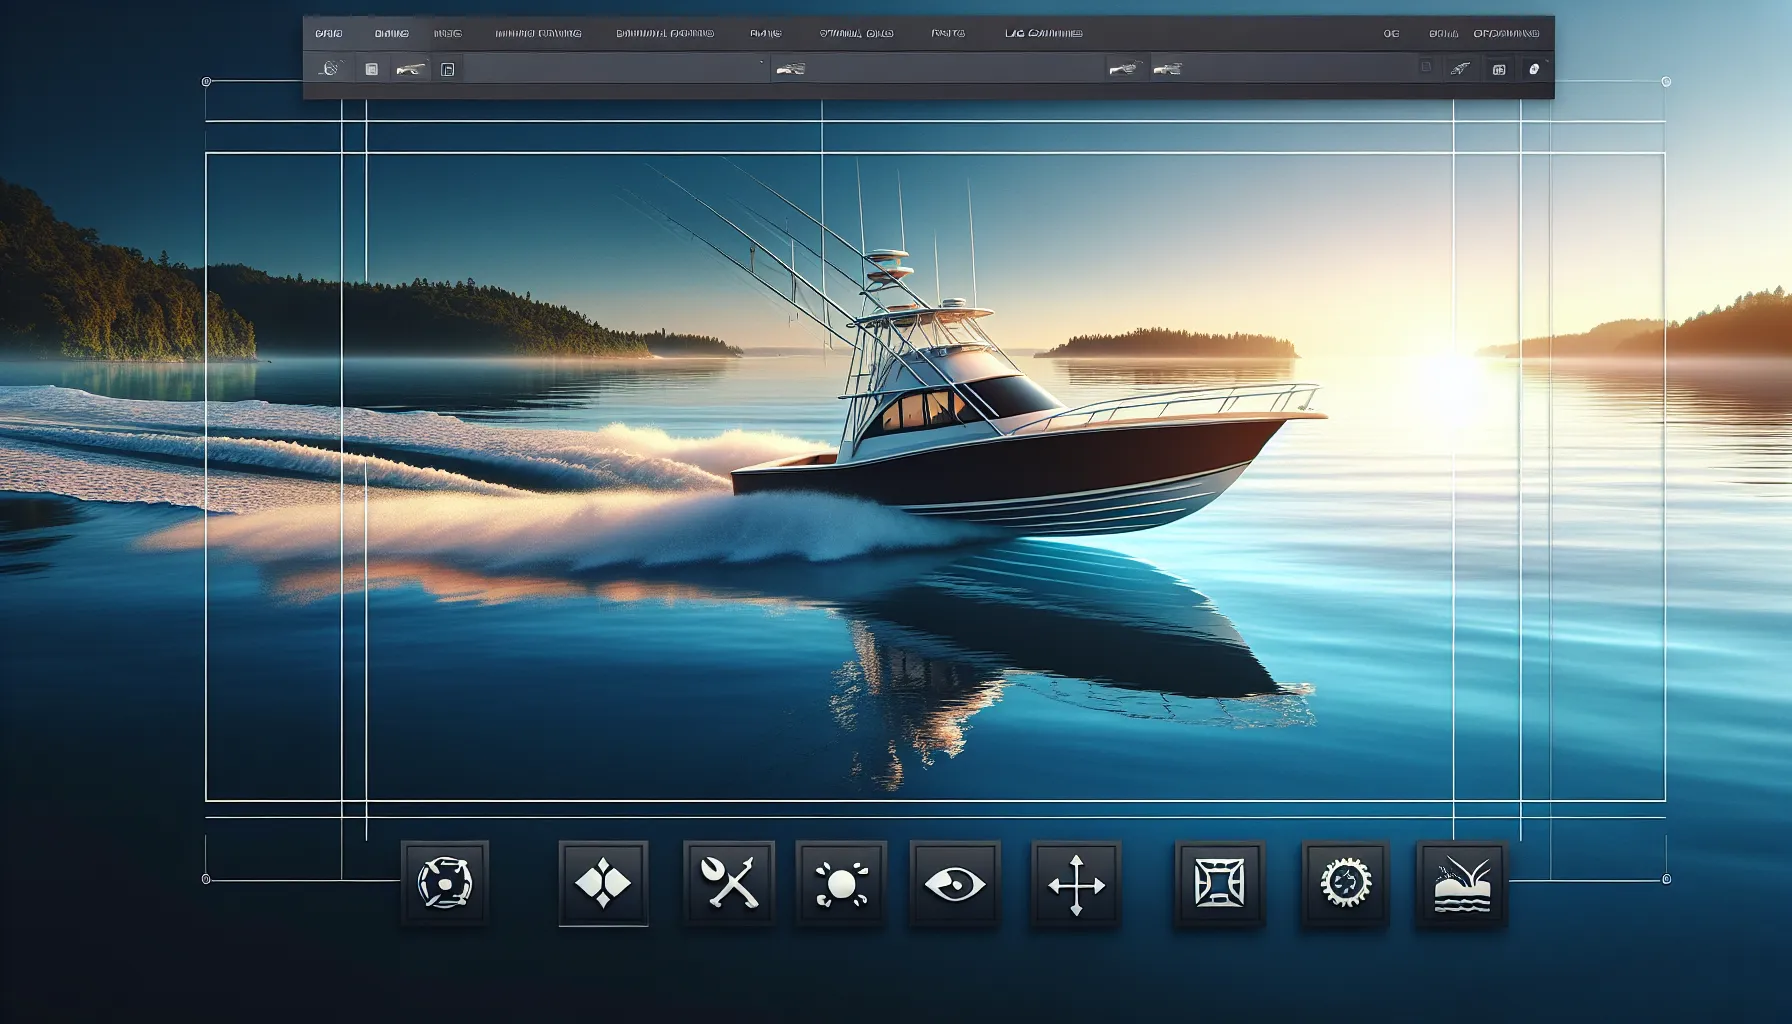
Task: Select the four-arrow move tool
Action: click(x=1076, y=884)
